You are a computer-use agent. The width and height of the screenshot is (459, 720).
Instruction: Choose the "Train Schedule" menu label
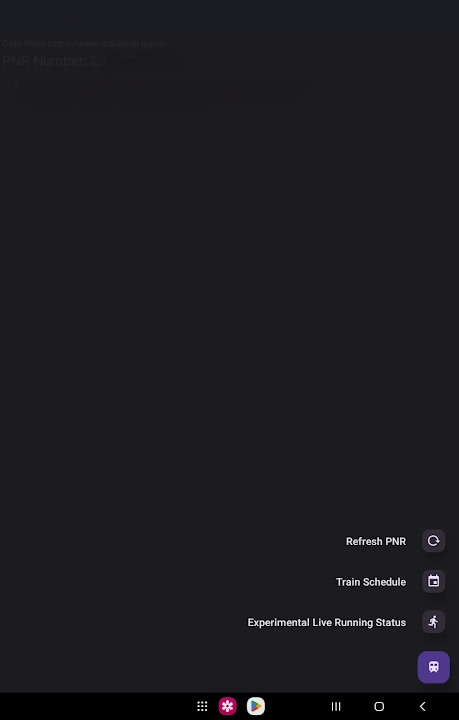[371, 582]
